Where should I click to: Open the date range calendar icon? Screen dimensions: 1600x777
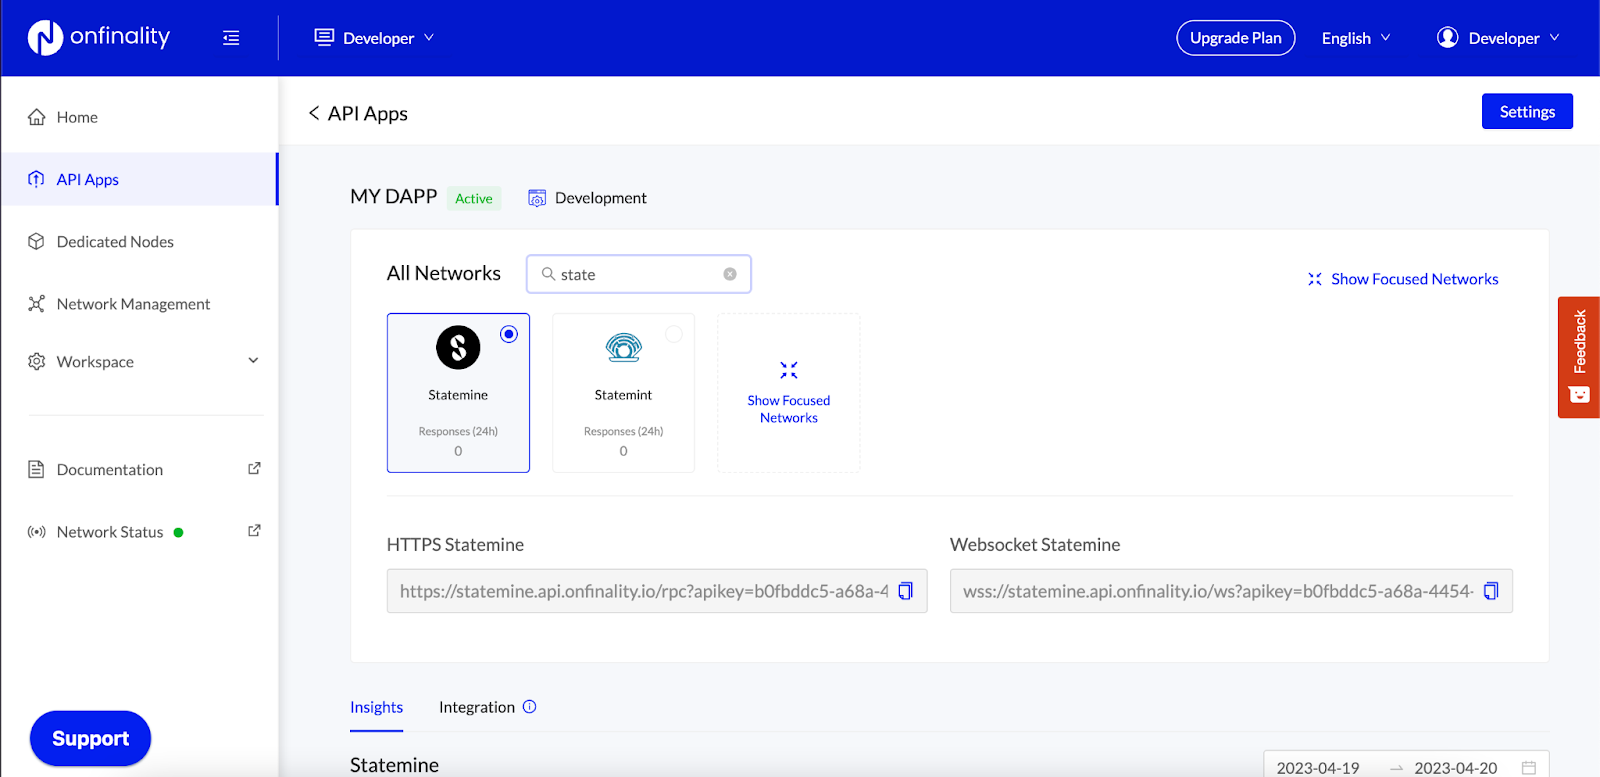(x=1529, y=768)
